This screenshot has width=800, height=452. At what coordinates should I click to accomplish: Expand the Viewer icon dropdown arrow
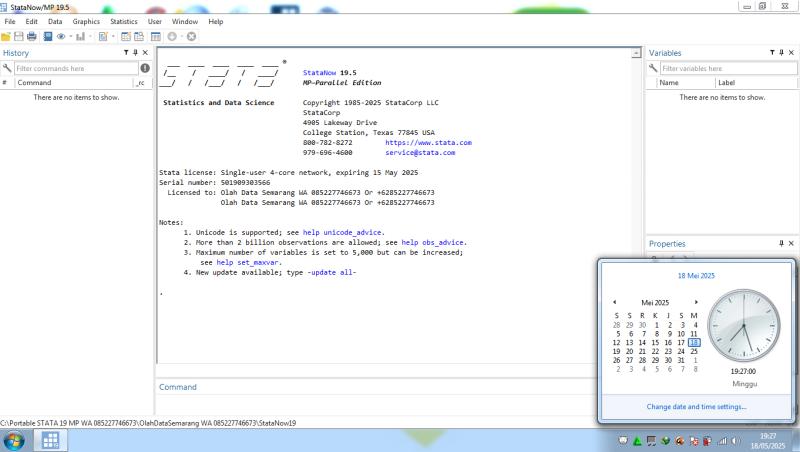pyautogui.click(x=72, y=36)
